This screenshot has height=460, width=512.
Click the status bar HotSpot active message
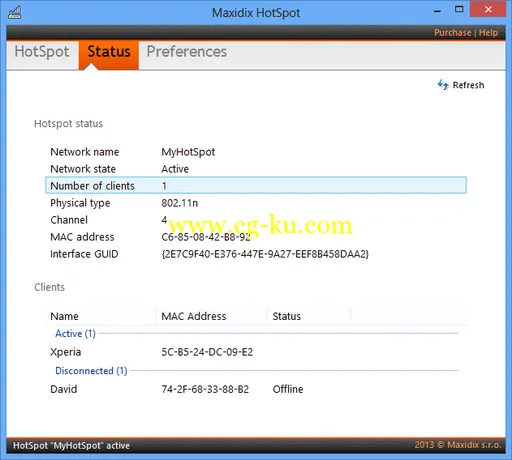point(71,446)
